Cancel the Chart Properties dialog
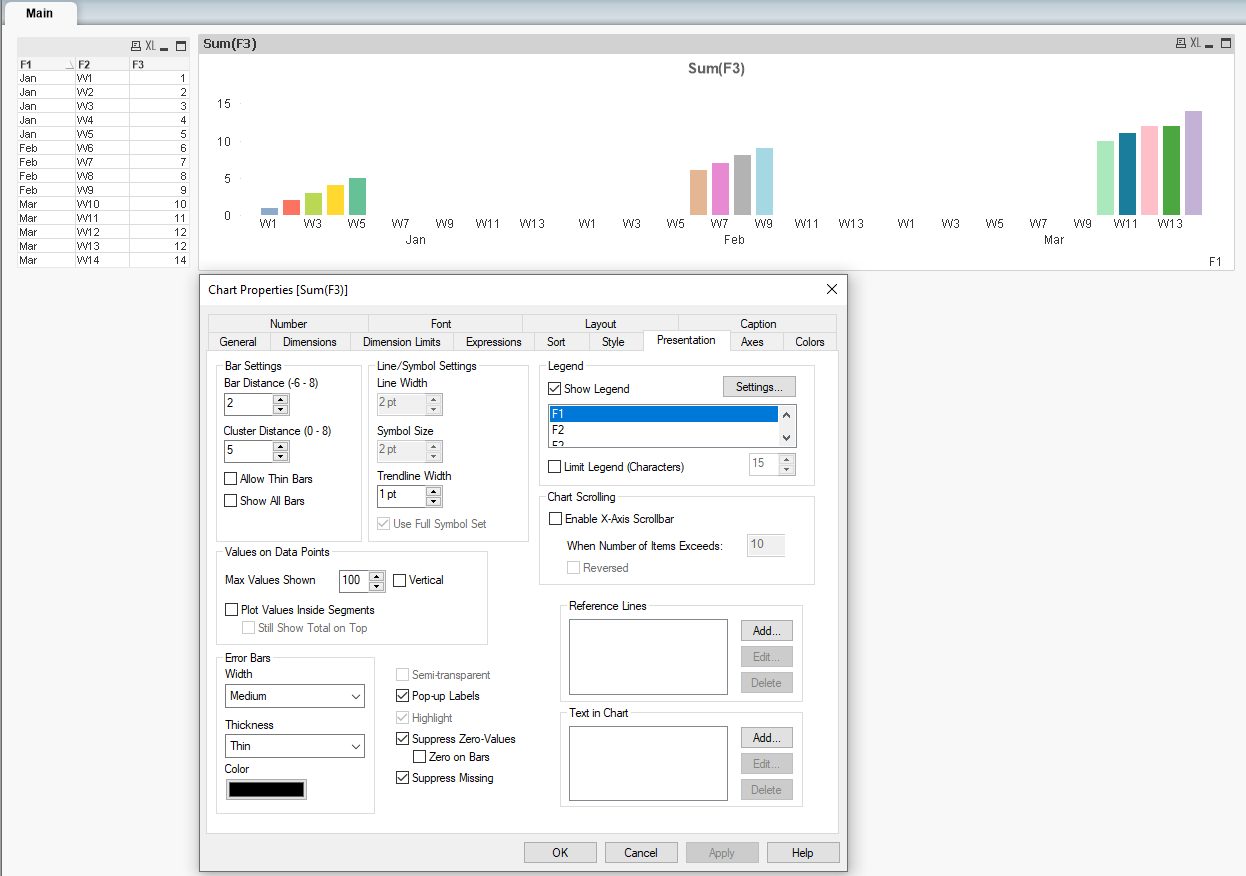 tap(641, 853)
